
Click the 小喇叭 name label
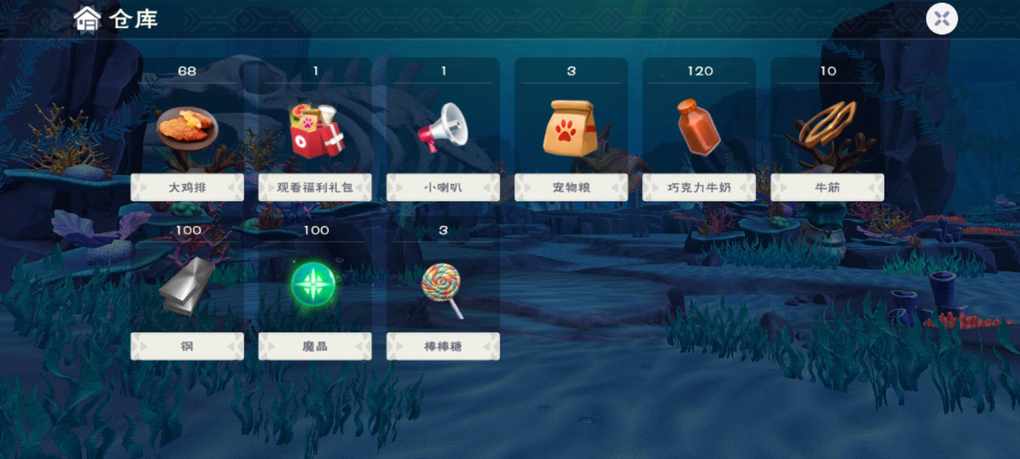(x=443, y=187)
